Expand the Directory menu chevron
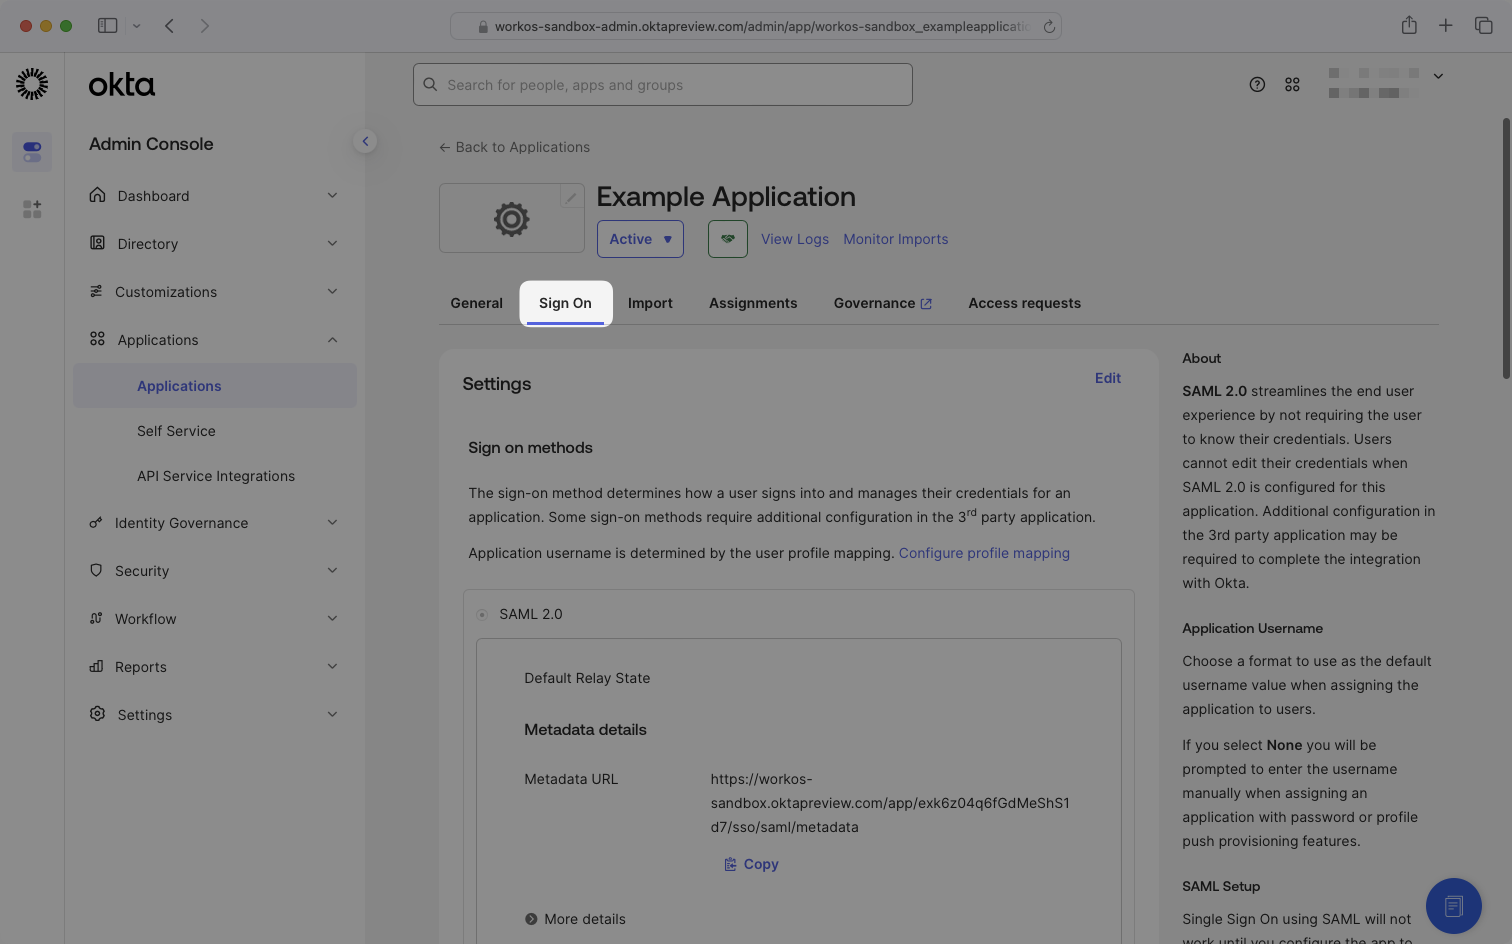Image resolution: width=1512 pixels, height=944 pixels. 332,243
